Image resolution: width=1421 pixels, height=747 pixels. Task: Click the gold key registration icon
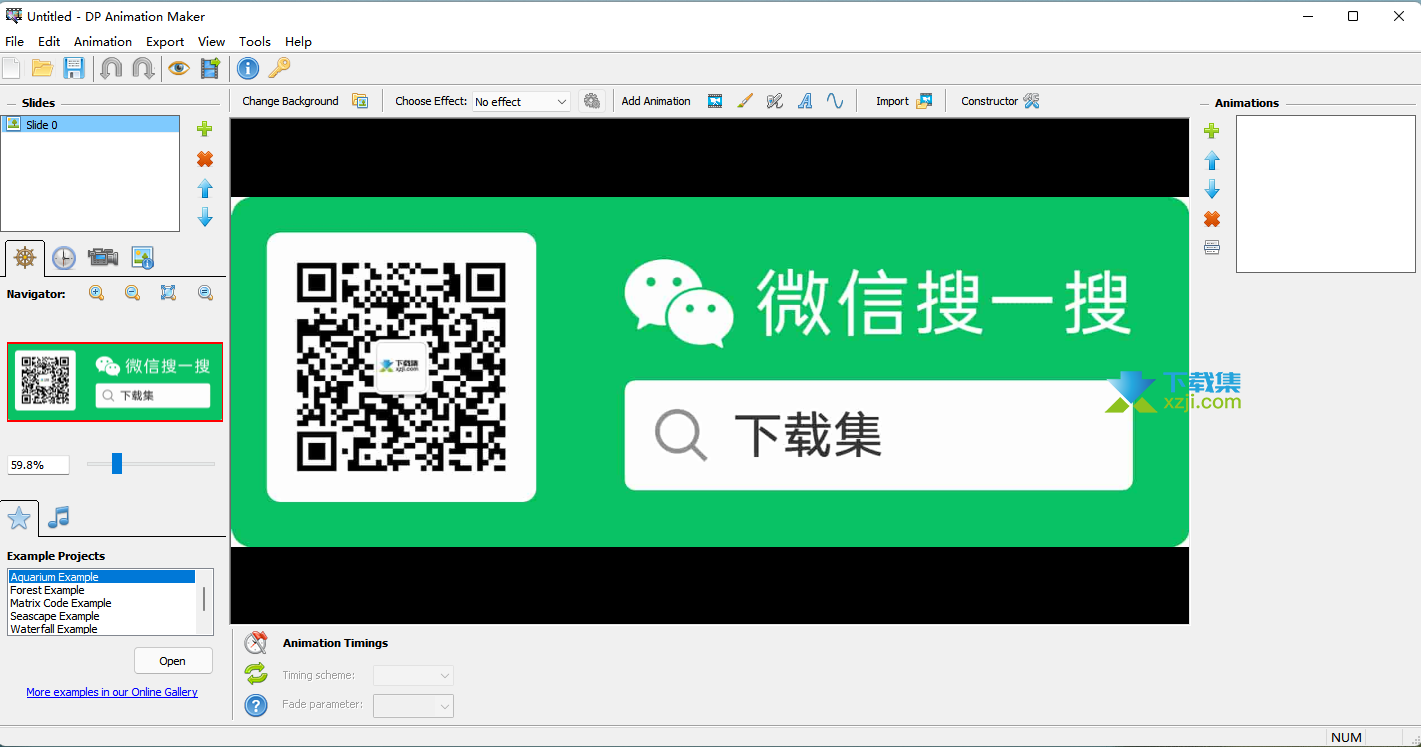(279, 68)
